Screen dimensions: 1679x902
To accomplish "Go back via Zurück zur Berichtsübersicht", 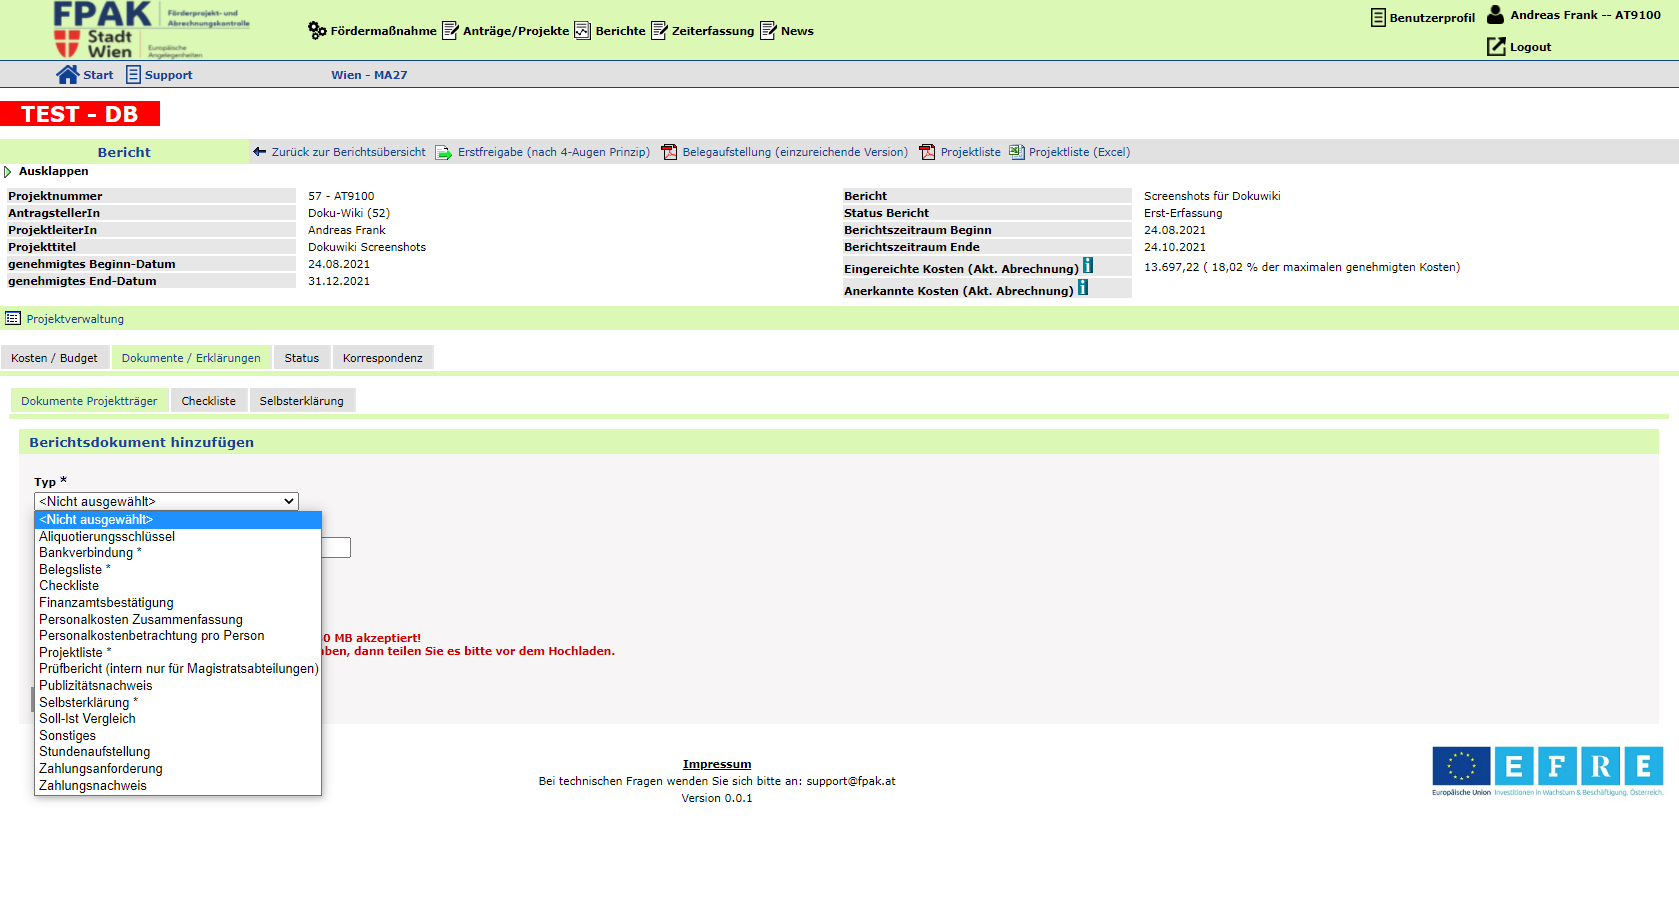I will [347, 152].
